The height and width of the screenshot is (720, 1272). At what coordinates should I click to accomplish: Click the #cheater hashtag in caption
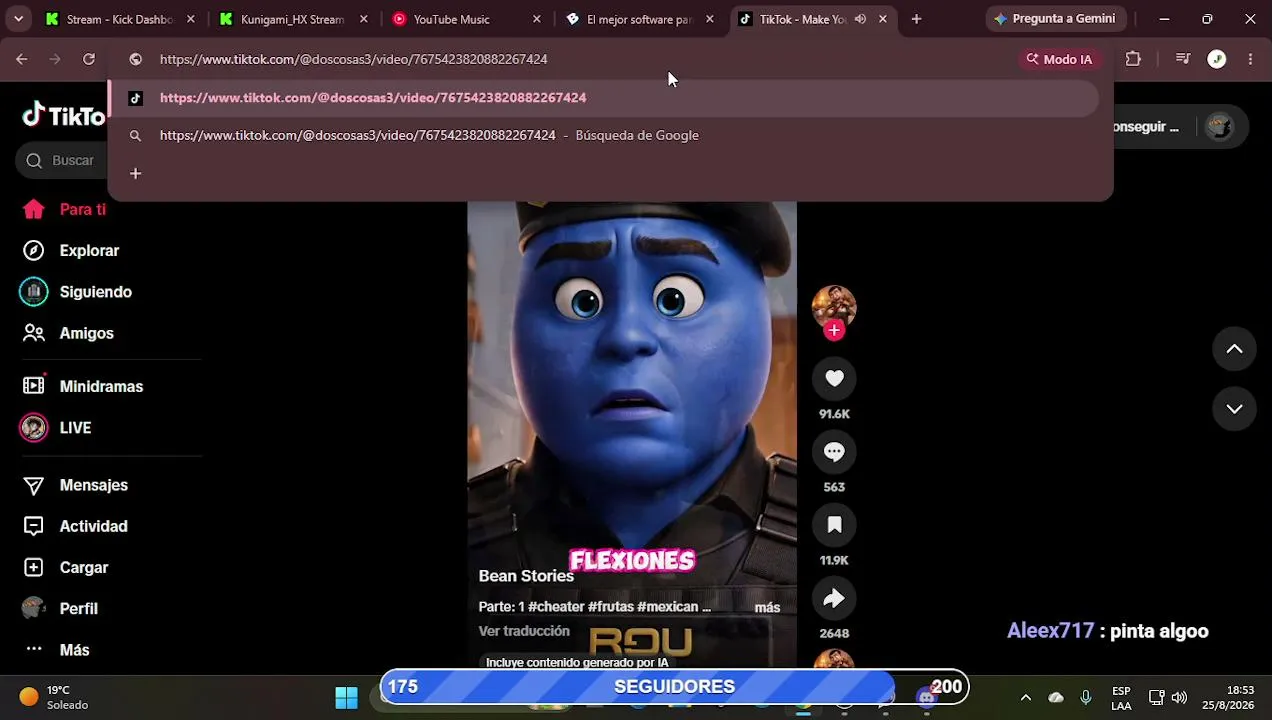click(x=556, y=607)
